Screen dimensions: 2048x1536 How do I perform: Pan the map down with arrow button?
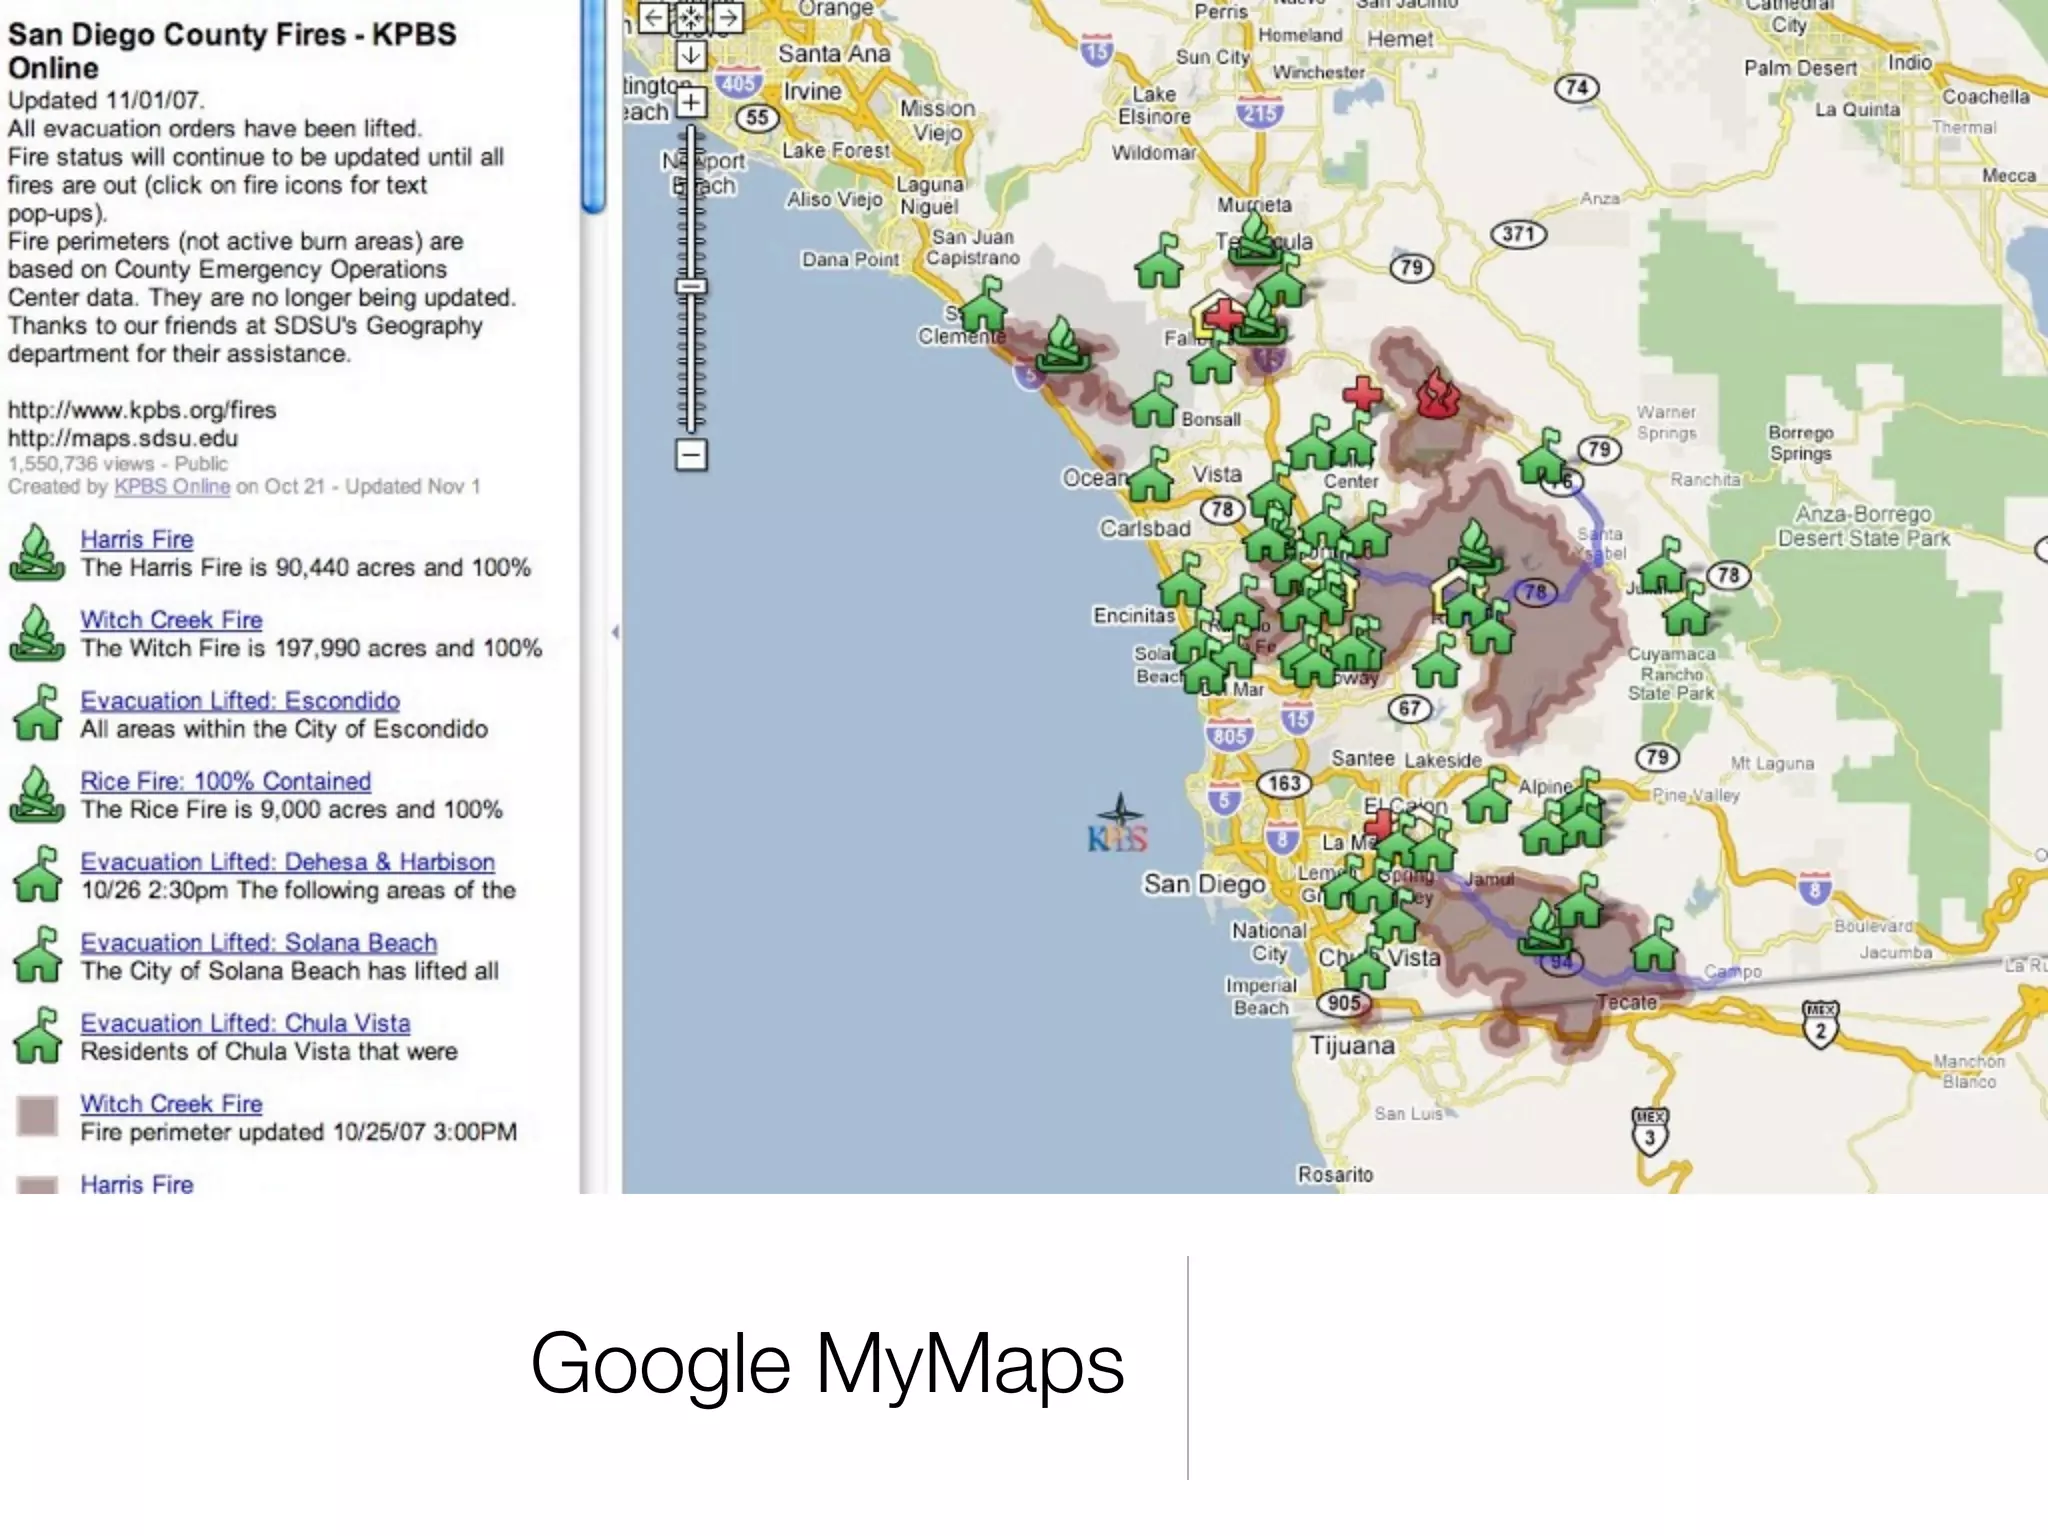tap(691, 55)
